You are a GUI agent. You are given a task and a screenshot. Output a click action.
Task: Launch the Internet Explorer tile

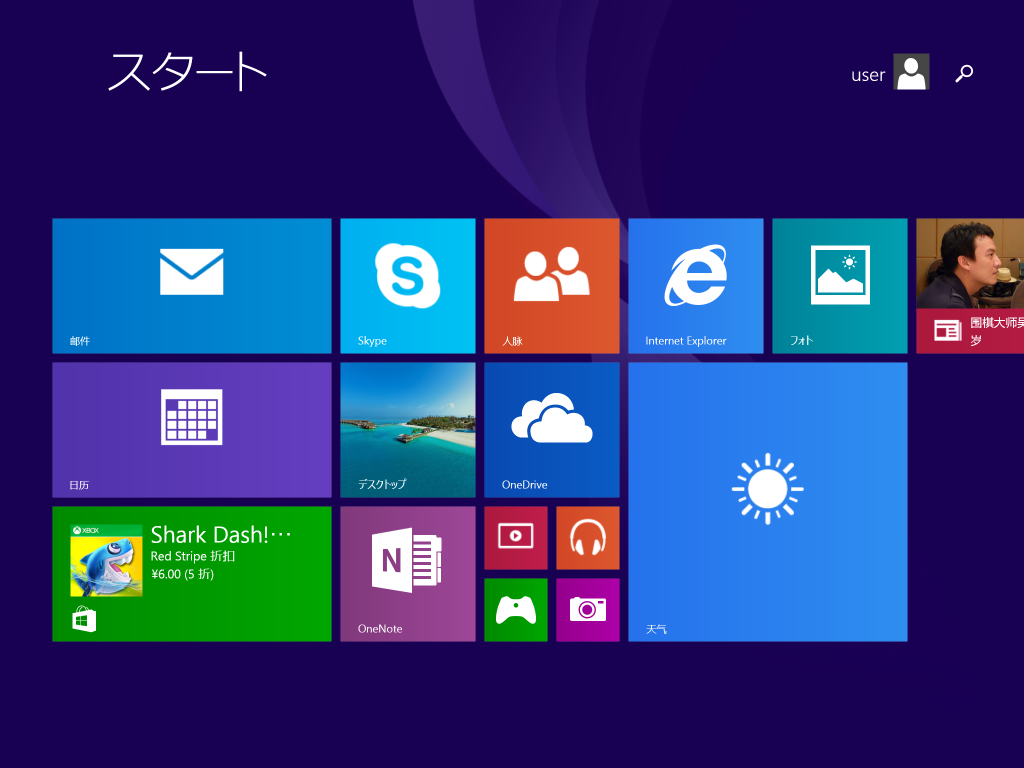tap(696, 285)
